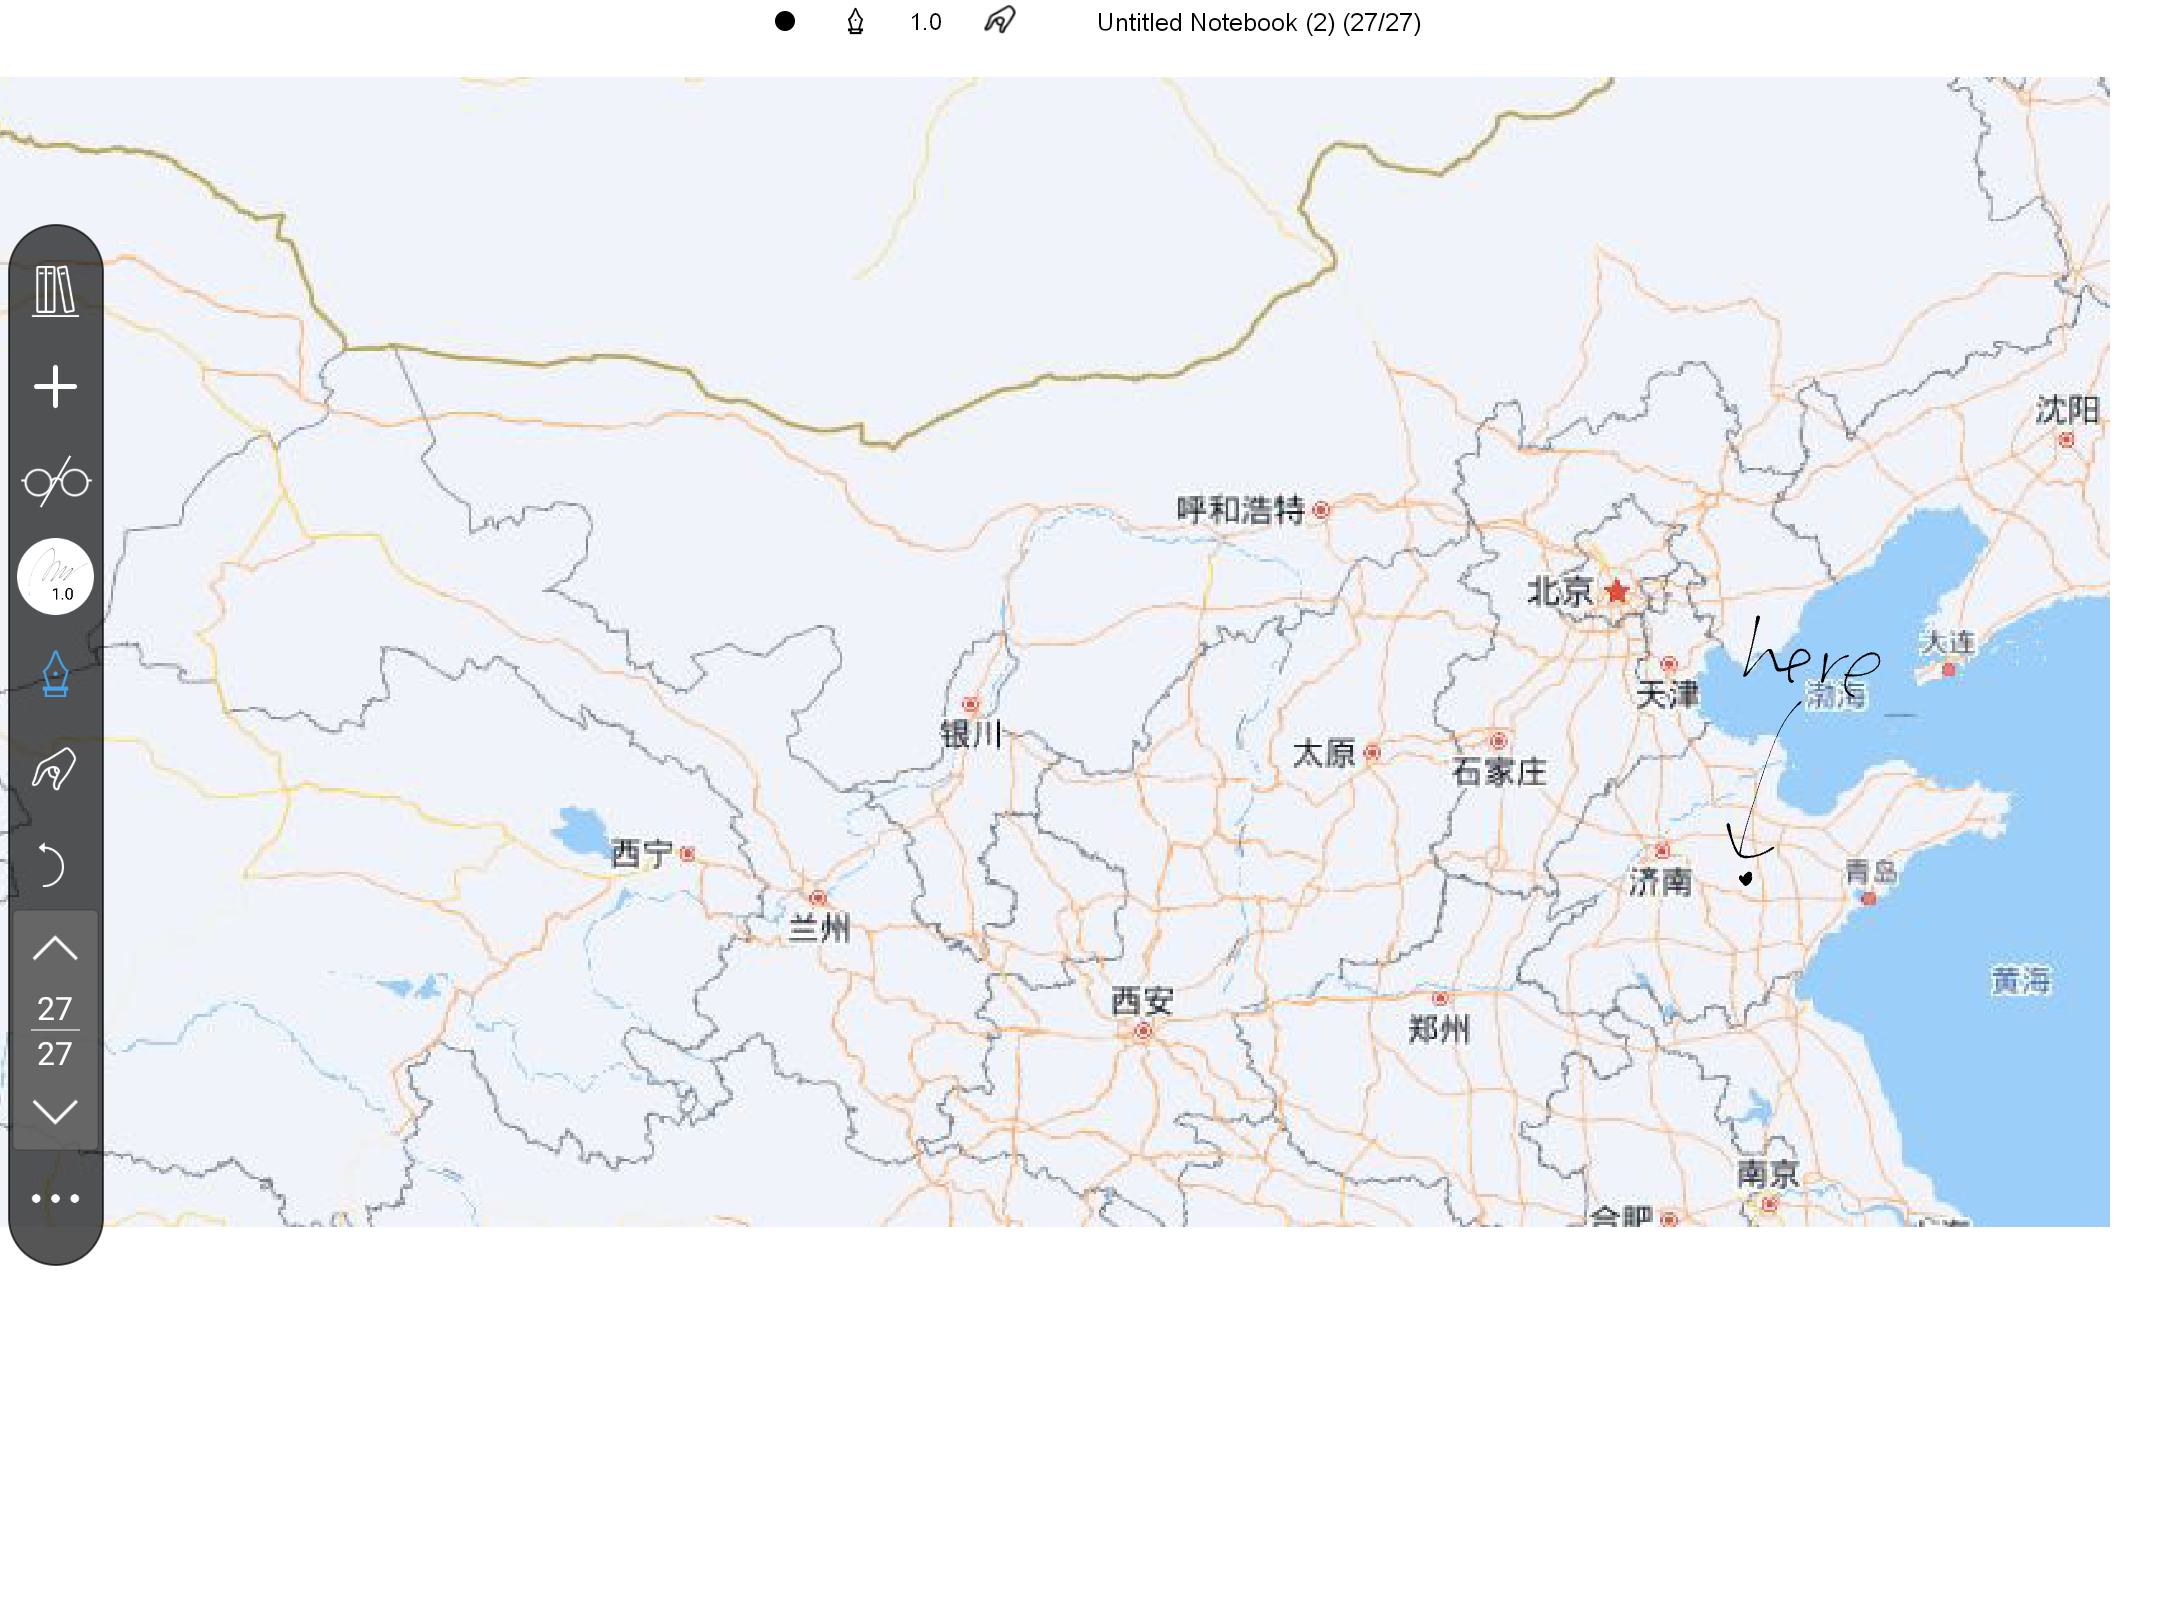Click pen type icon in top bar
This screenshot has width=2176, height=1600.
click(855, 21)
